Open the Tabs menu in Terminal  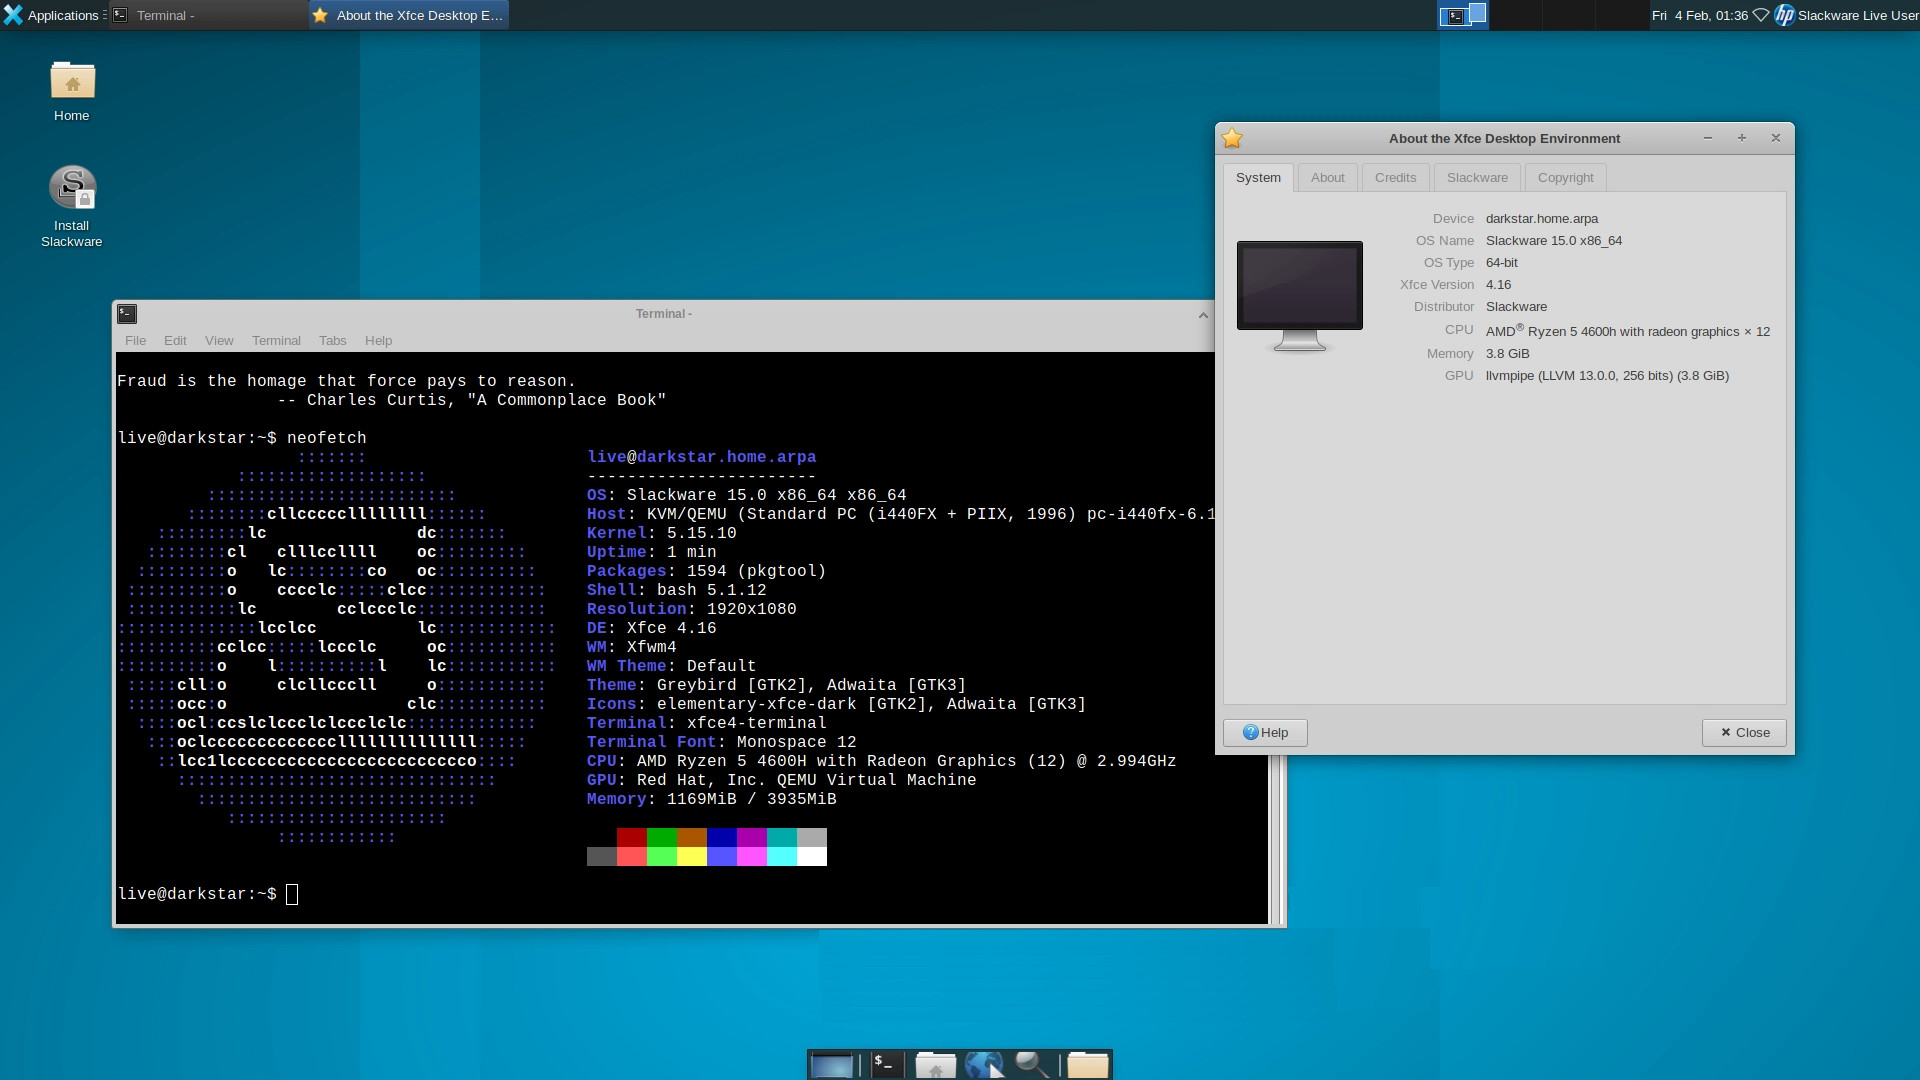coord(332,341)
